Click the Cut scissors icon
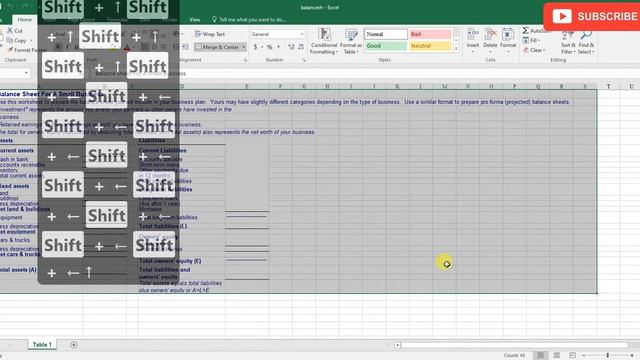The width and height of the screenshot is (640, 360). (10, 31)
